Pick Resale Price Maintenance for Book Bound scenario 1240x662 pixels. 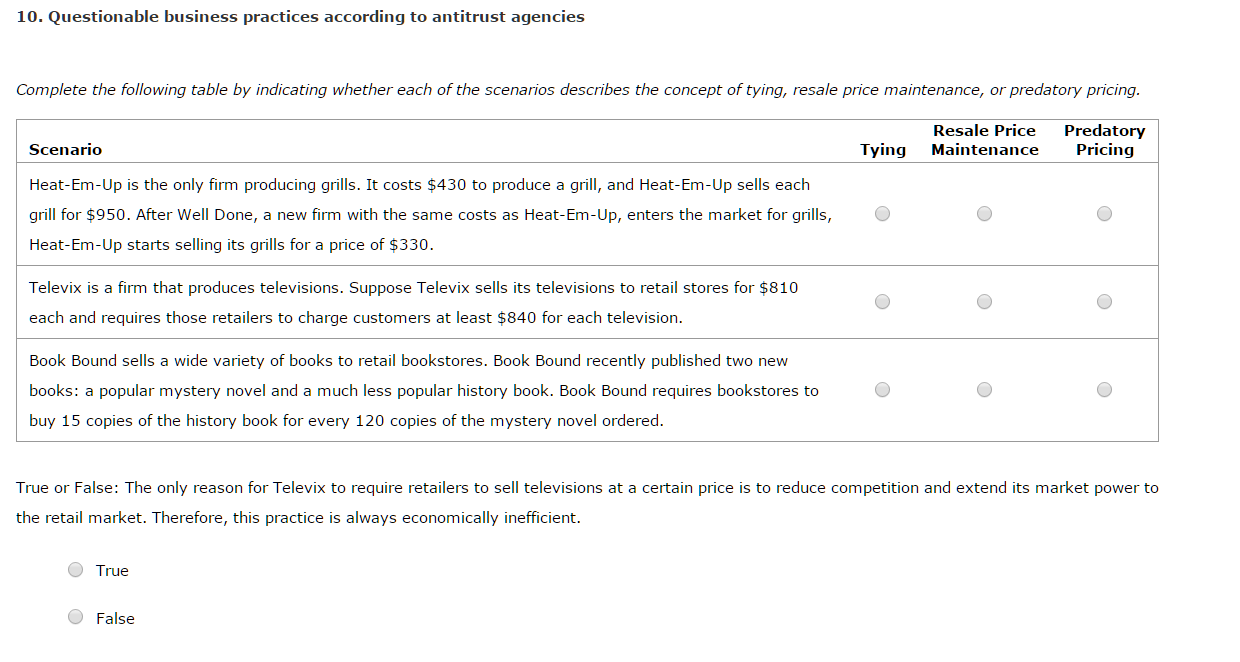tap(984, 389)
